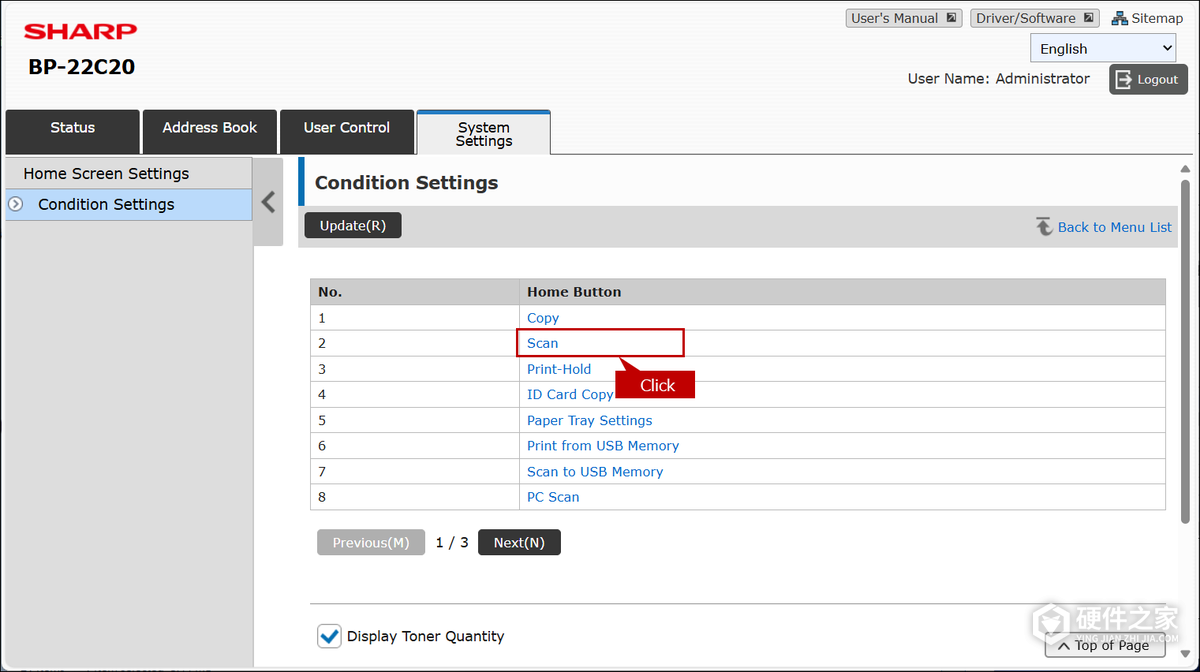This screenshot has height=672, width=1200.
Task: Open the User's Manual link
Action: pos(905,18)
